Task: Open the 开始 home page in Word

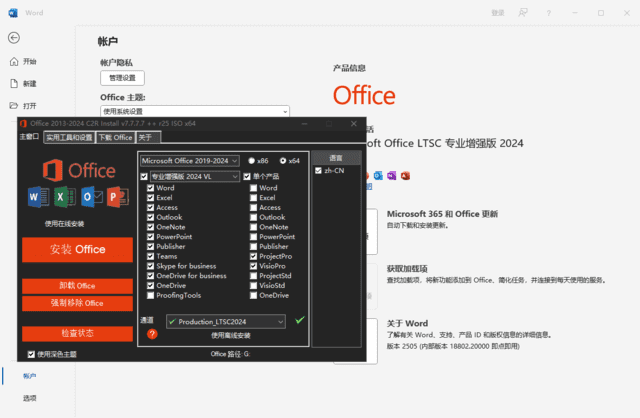Action: click(23, 62)
